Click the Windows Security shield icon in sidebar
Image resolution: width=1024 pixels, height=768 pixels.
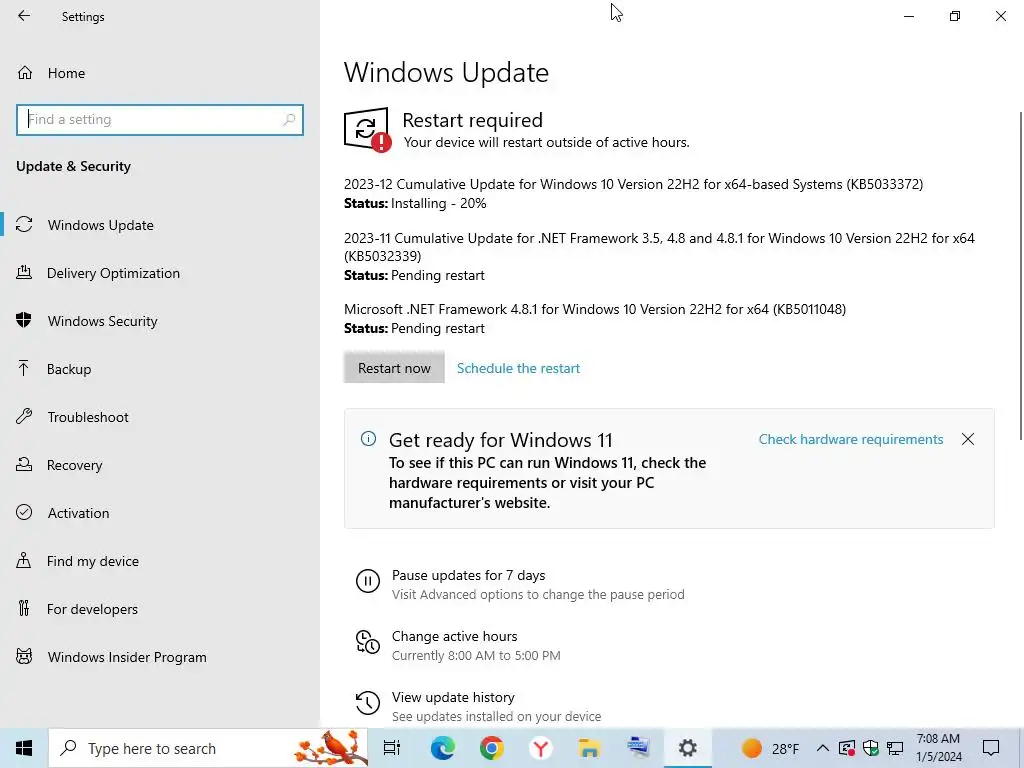[x=24, y=320]
